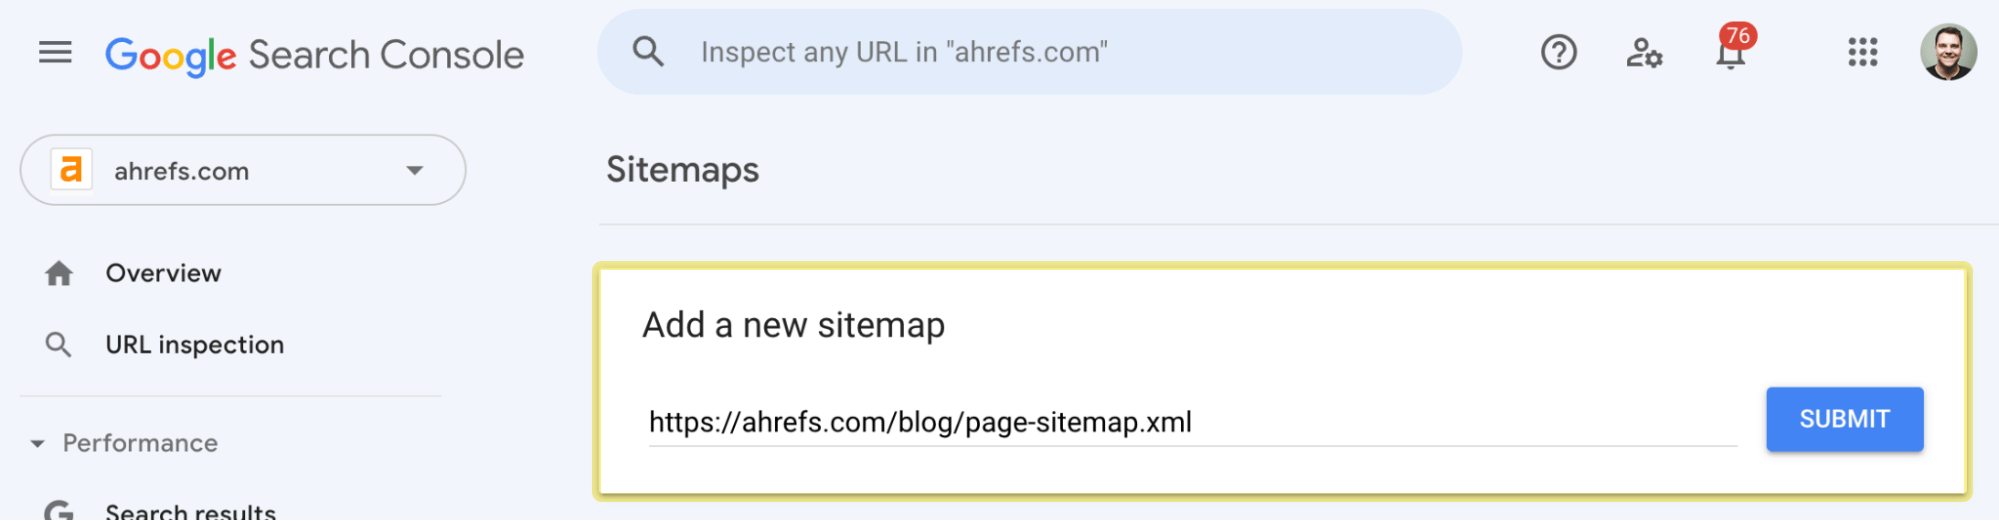
Task: Open the Google apps grid
Action: click(x=1862, y=52)
